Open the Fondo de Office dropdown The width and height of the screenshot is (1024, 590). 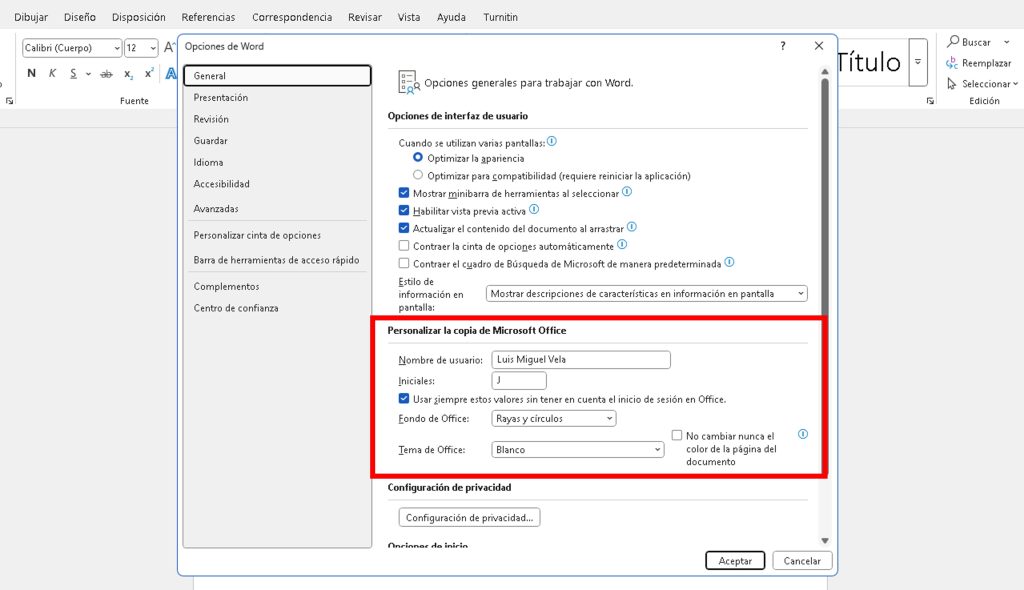[x=554, y=419]
